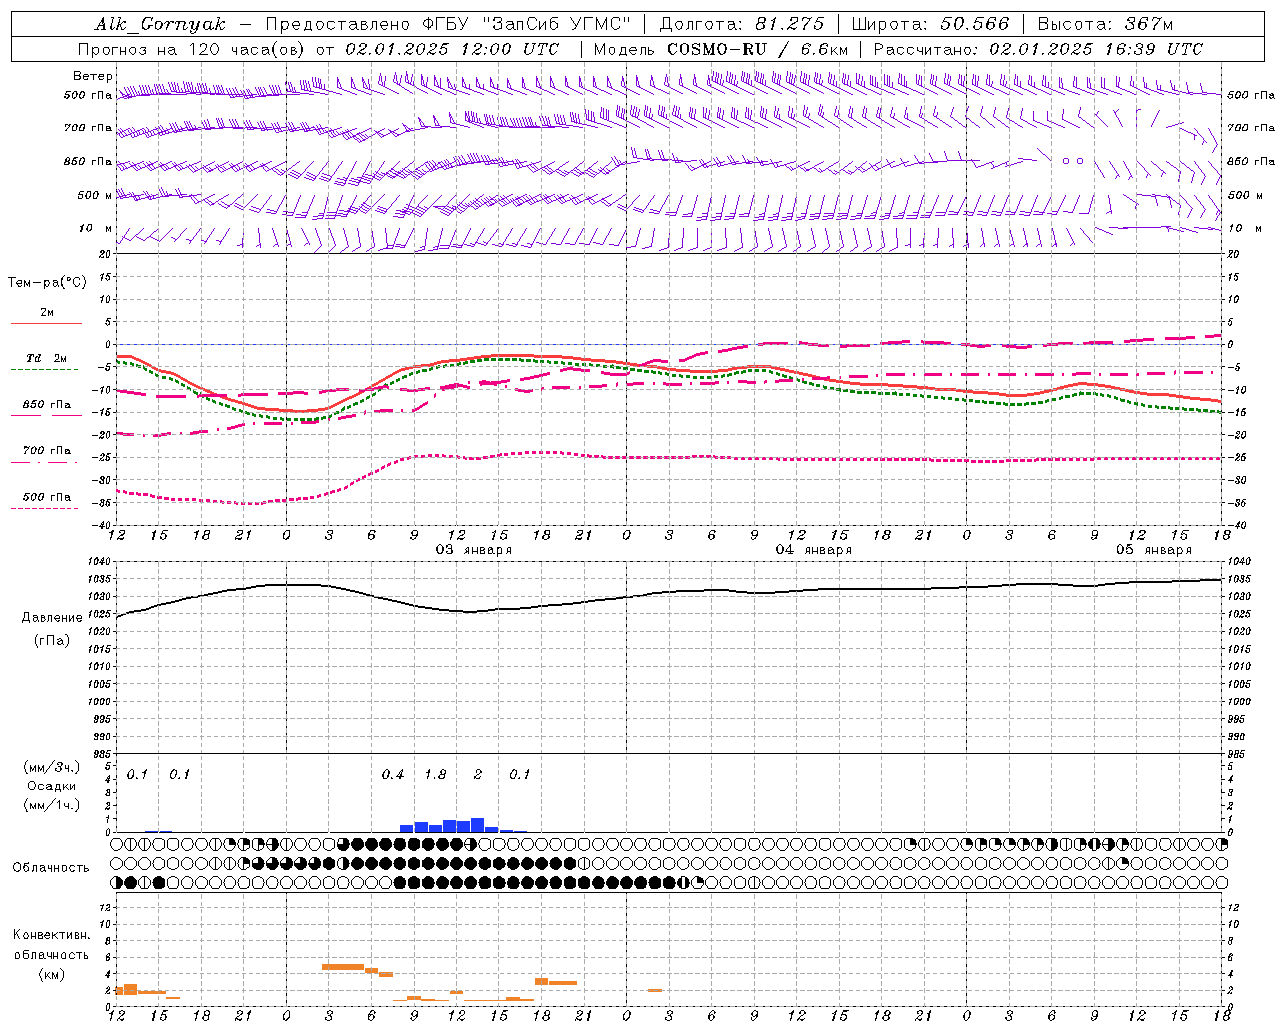Click the 1000 value on right pressure axis
1280x1024 pixels.
coord(1238,702)
